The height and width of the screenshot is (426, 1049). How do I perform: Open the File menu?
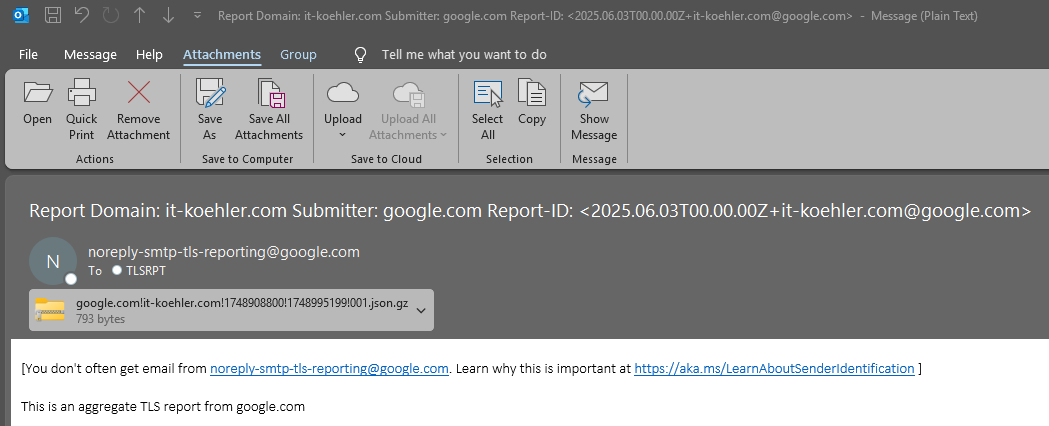click(x=28, y=55)
